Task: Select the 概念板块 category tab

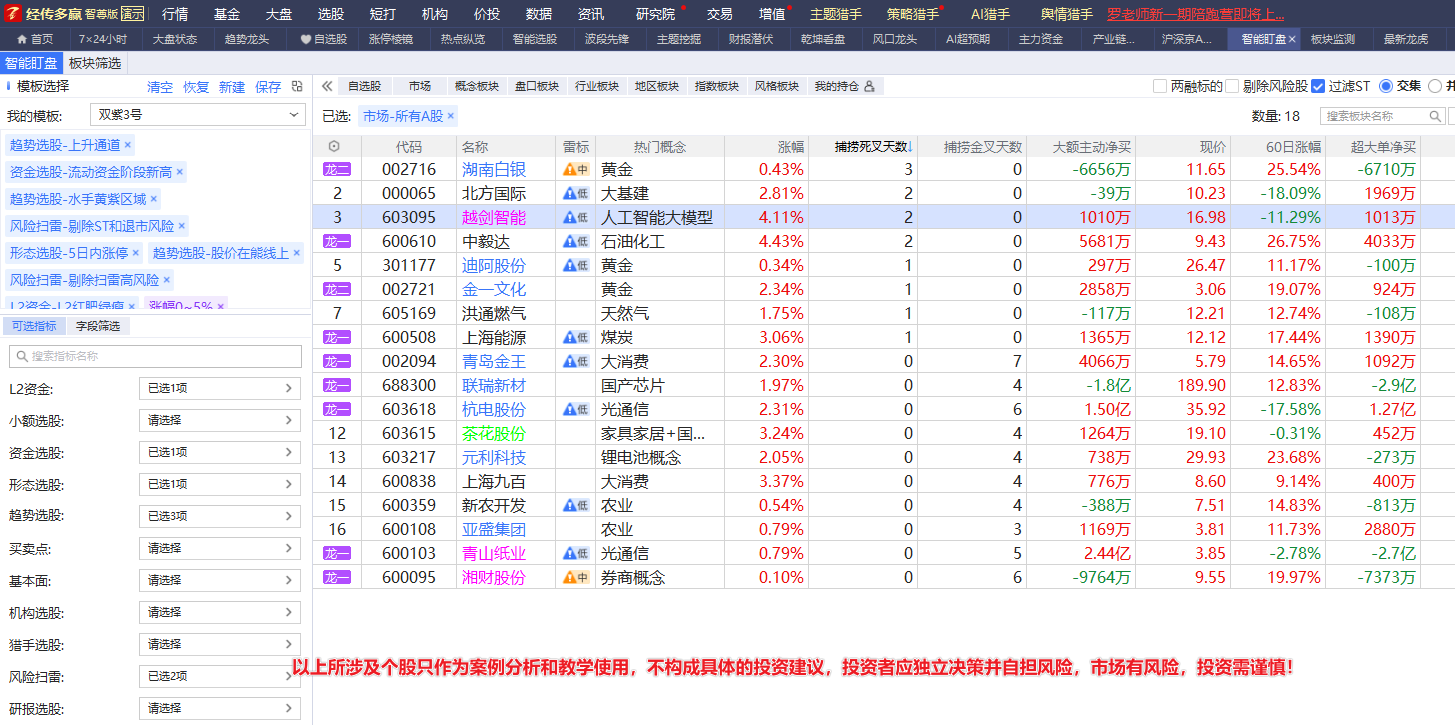Action: tap(476, 86)
